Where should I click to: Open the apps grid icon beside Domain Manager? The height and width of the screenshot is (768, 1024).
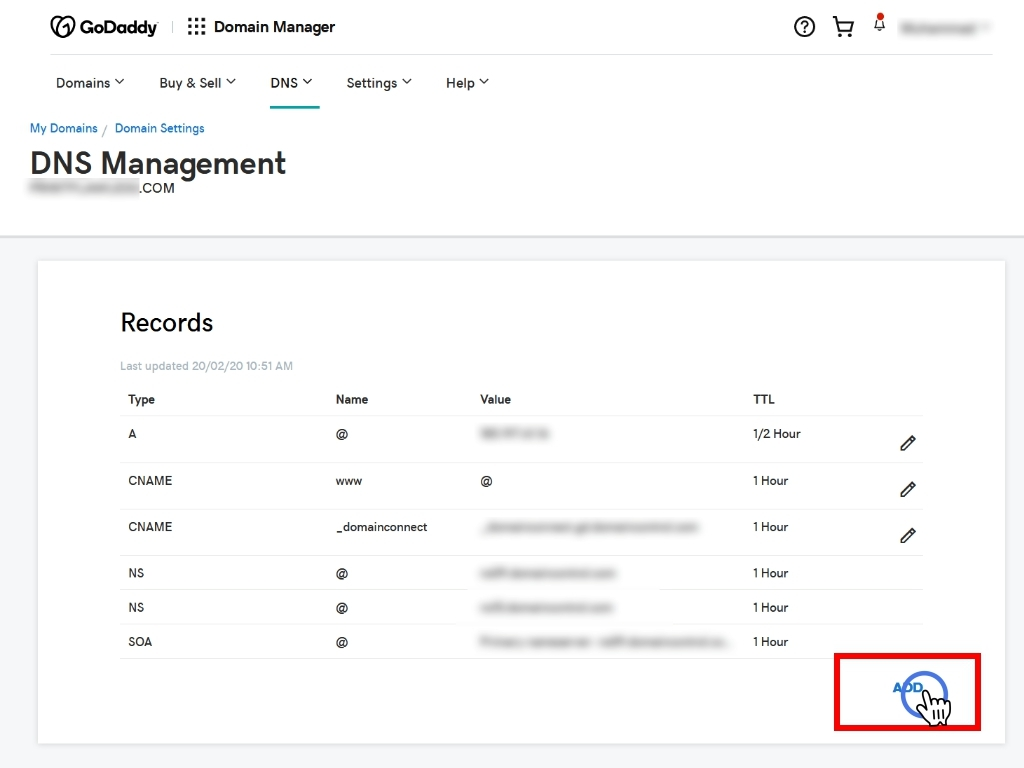coord(196,27)
